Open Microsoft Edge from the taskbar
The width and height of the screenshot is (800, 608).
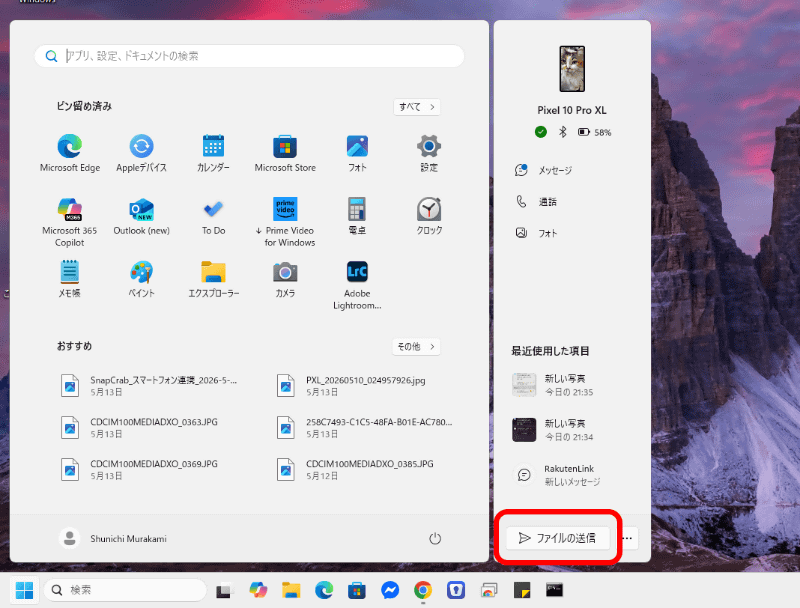[324, 590]
